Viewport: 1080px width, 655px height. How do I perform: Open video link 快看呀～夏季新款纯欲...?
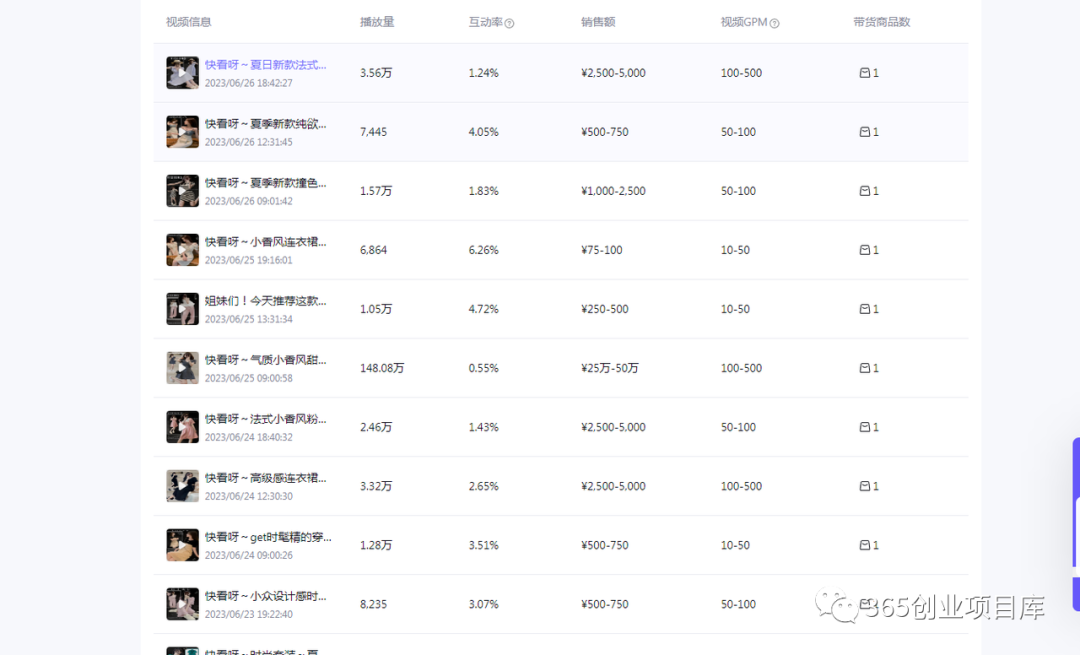pos(265,124)
